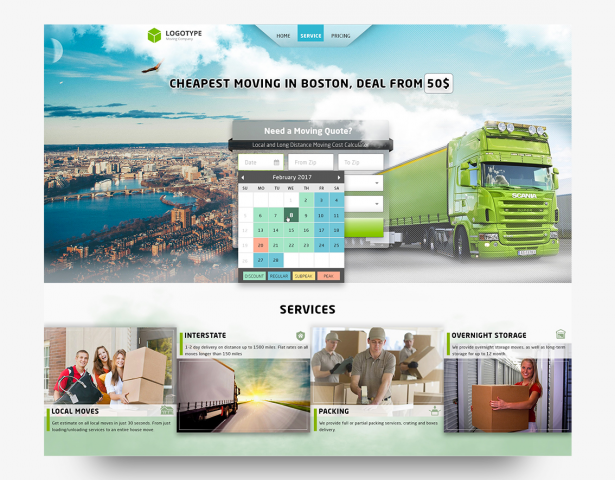This screenshot has width=615, height=480.
Task: Select February 4 in calendar
Action: point(337,200)
